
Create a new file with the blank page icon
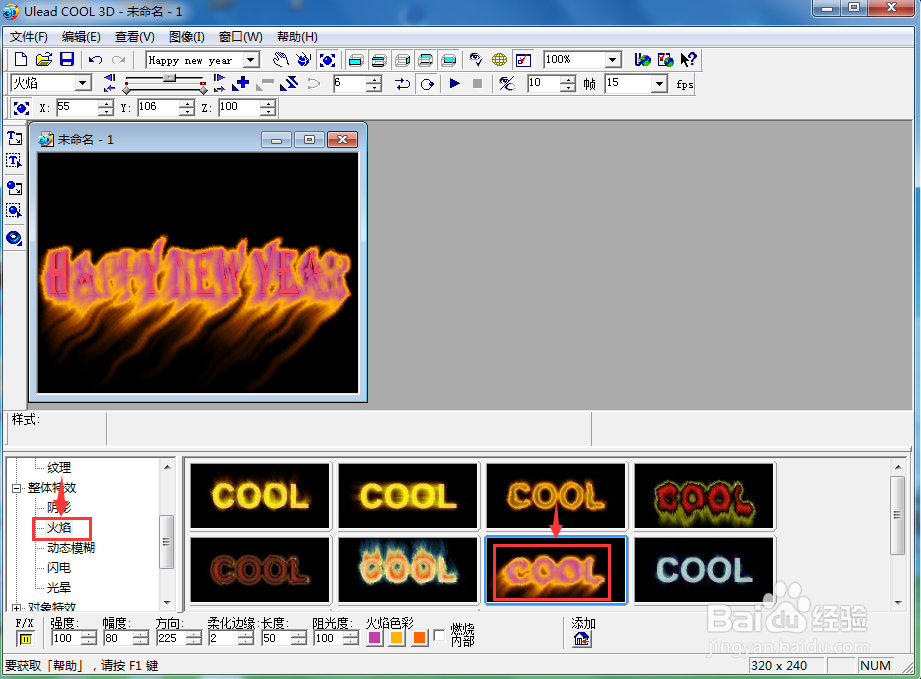coord(21,60)
